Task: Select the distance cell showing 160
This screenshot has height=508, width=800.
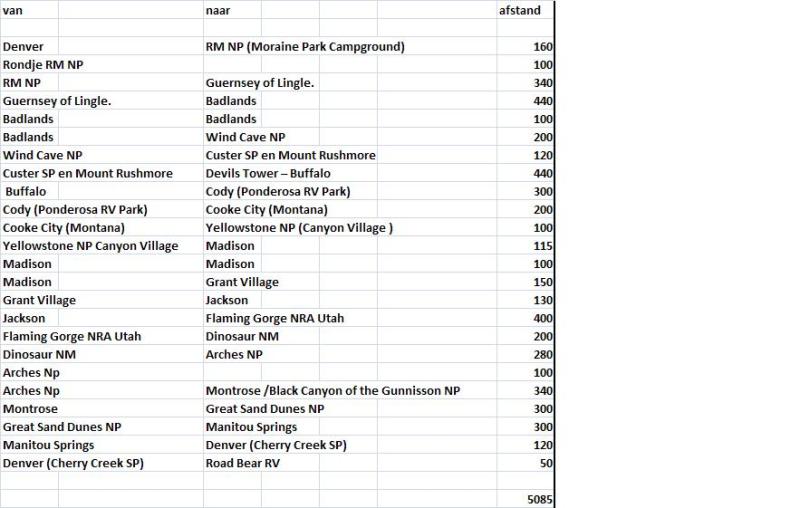Action: [x=543, y=47]
